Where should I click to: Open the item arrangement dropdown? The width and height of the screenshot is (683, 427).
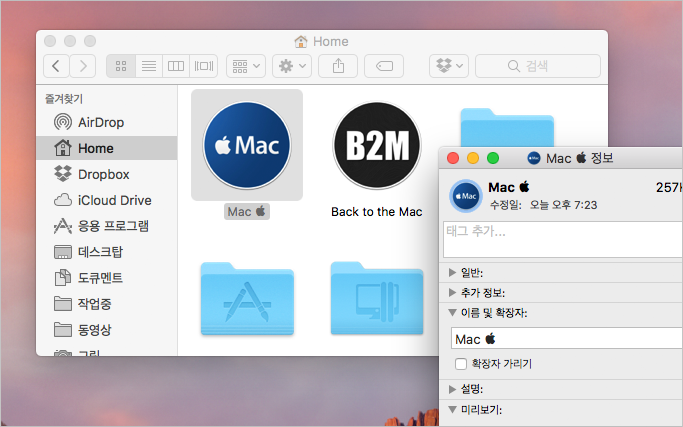(x=246, y=66)
